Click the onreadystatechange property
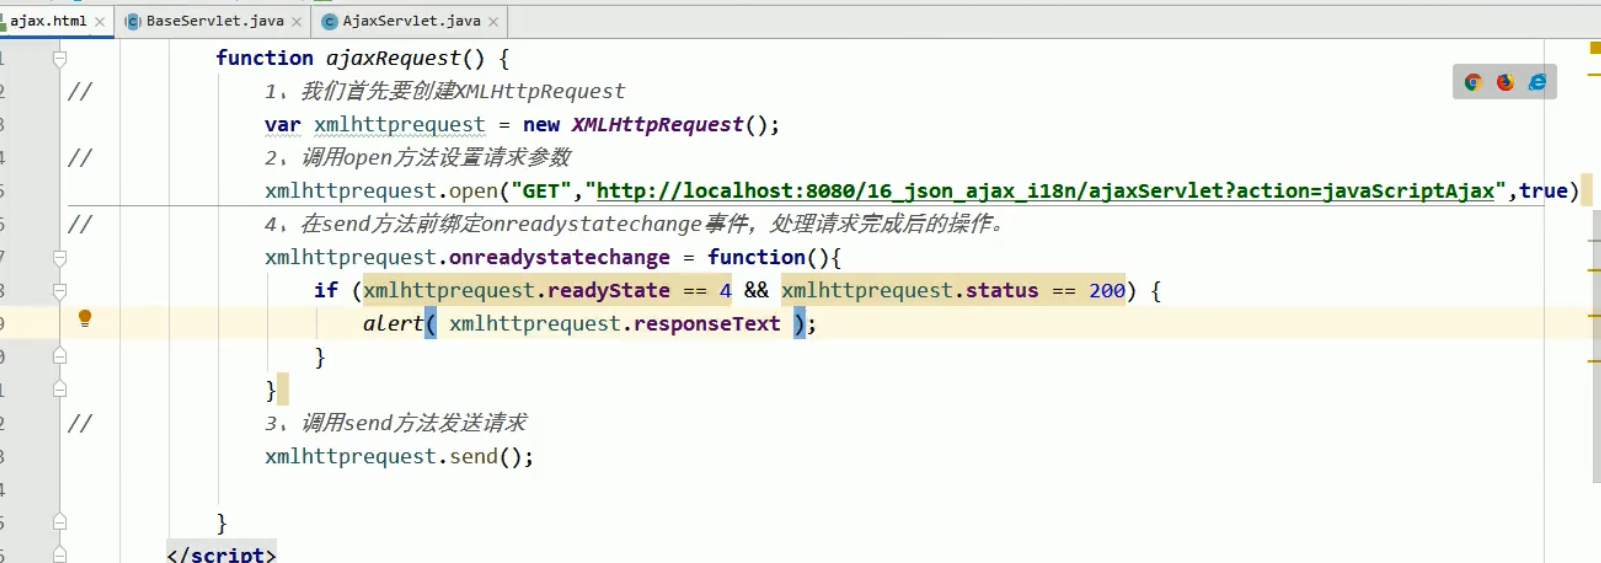The image size is (1601, 563). click(559, 258)
